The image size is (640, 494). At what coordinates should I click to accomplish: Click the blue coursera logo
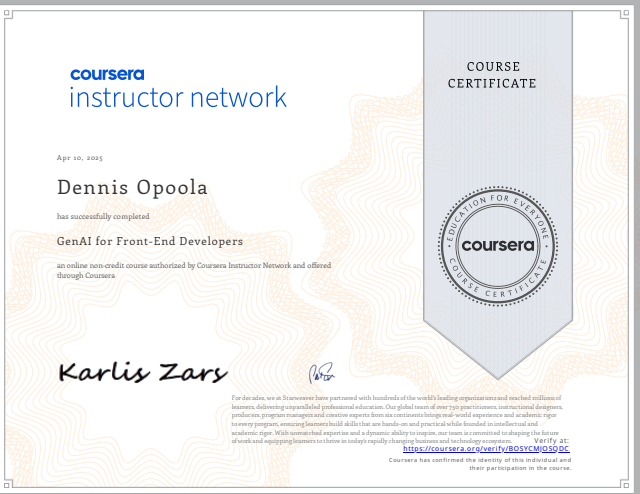(x=107, y=74)
